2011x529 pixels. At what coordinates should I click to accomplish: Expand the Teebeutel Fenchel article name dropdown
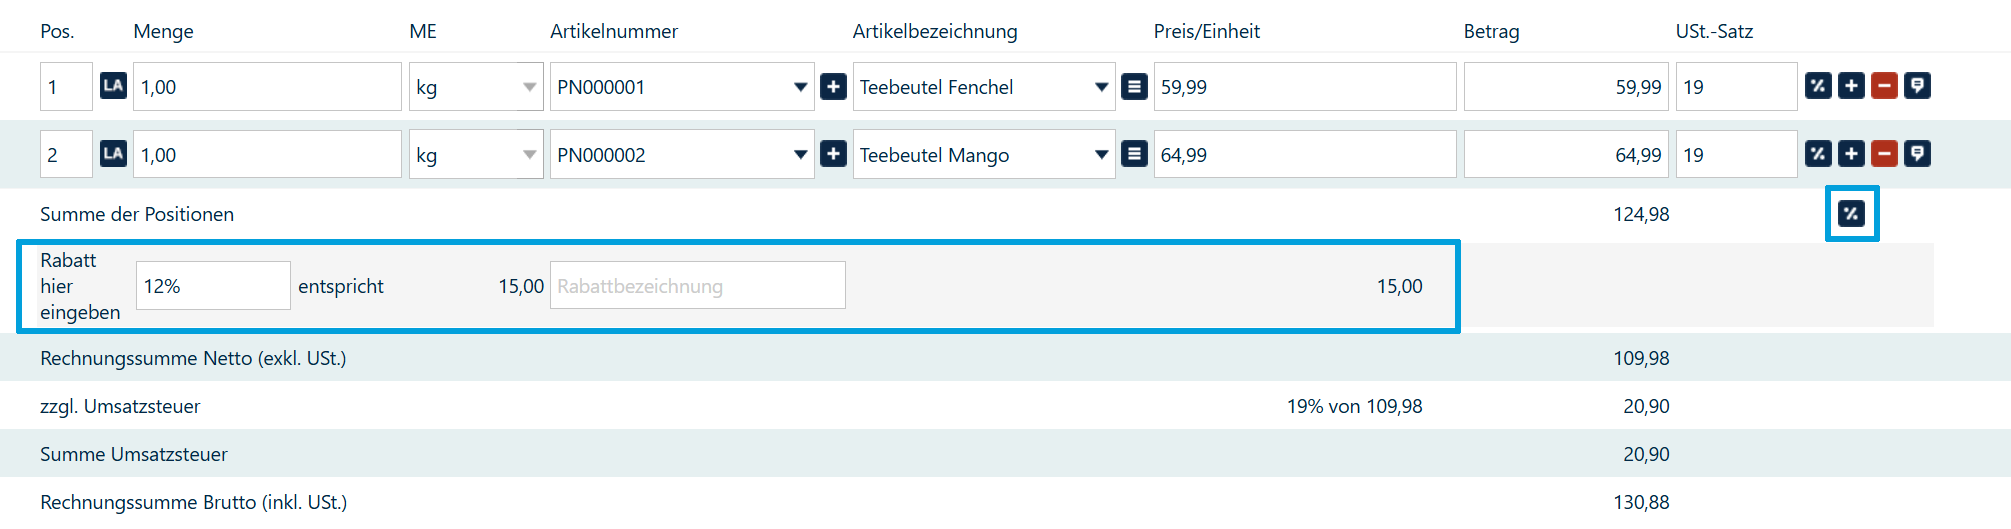click(1101, 87)
